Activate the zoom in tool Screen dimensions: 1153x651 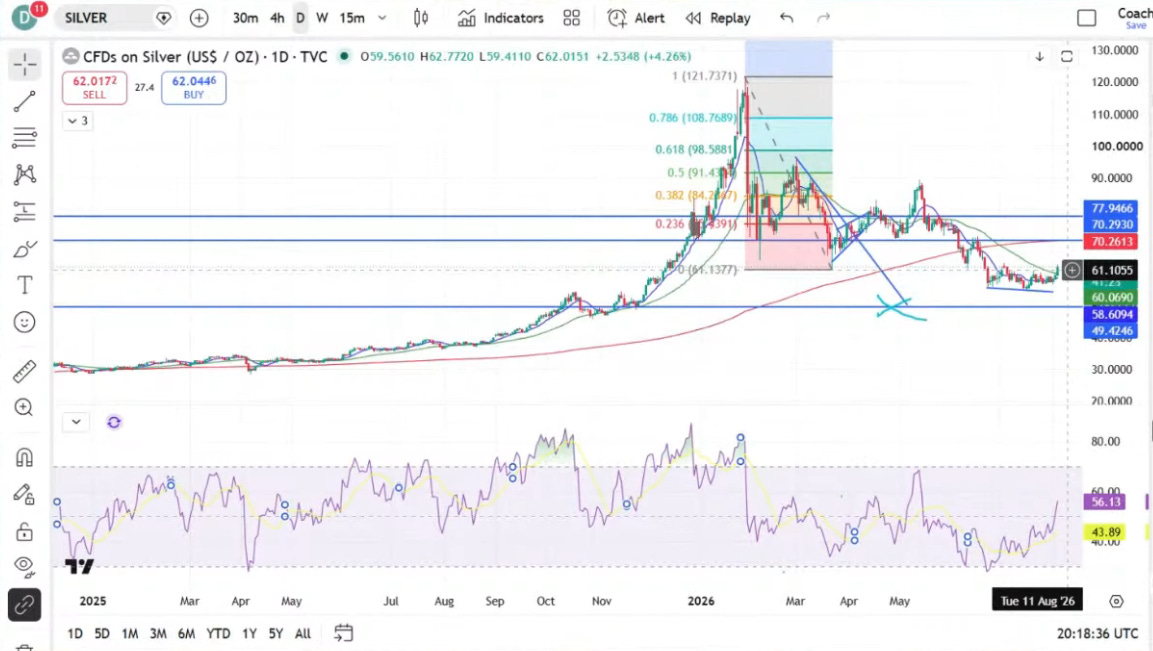point(24,408)
